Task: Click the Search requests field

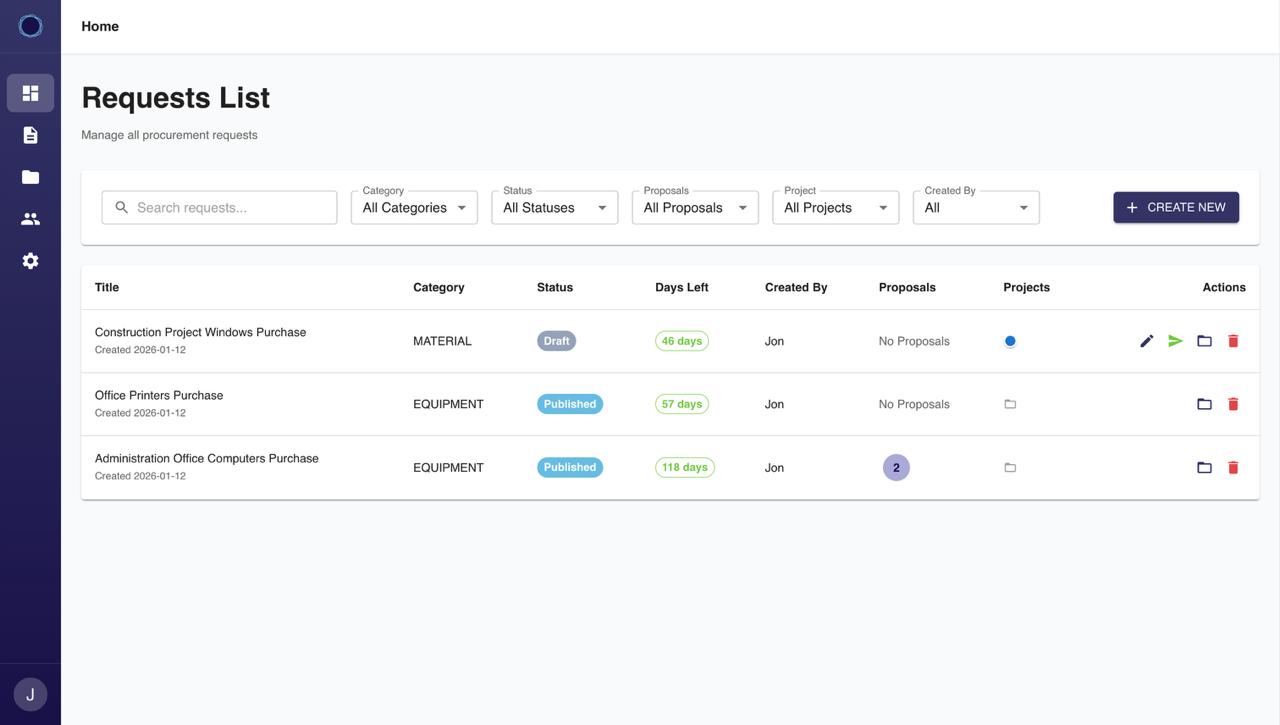Action: point(219,207)
